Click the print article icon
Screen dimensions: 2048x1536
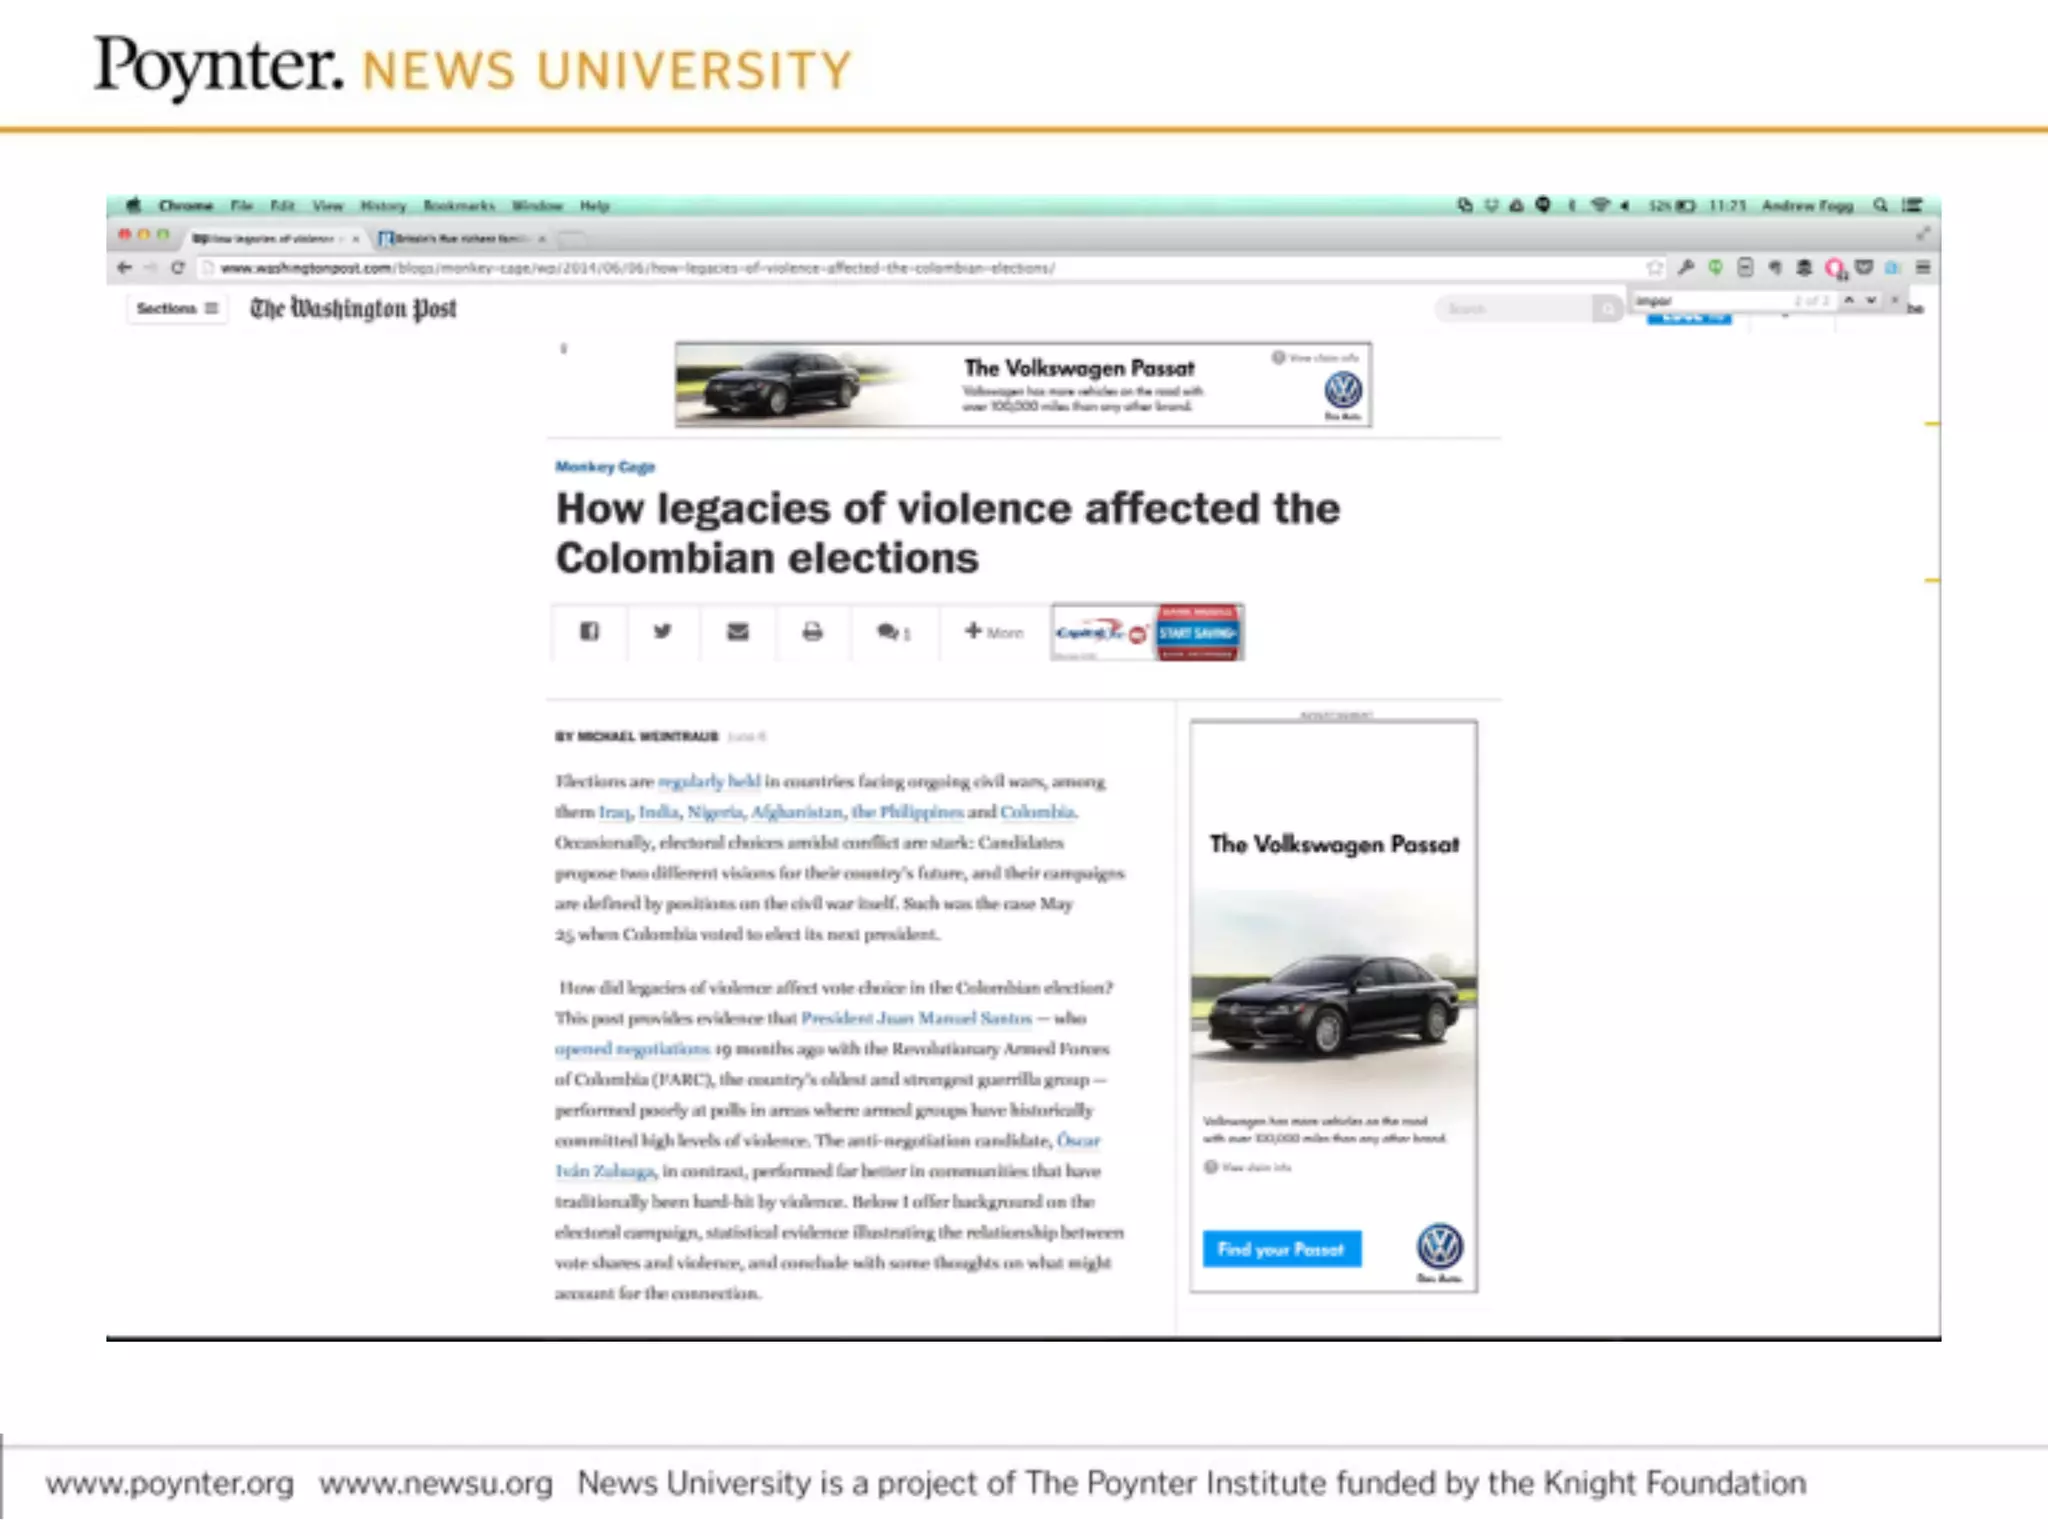click(812, 631)
